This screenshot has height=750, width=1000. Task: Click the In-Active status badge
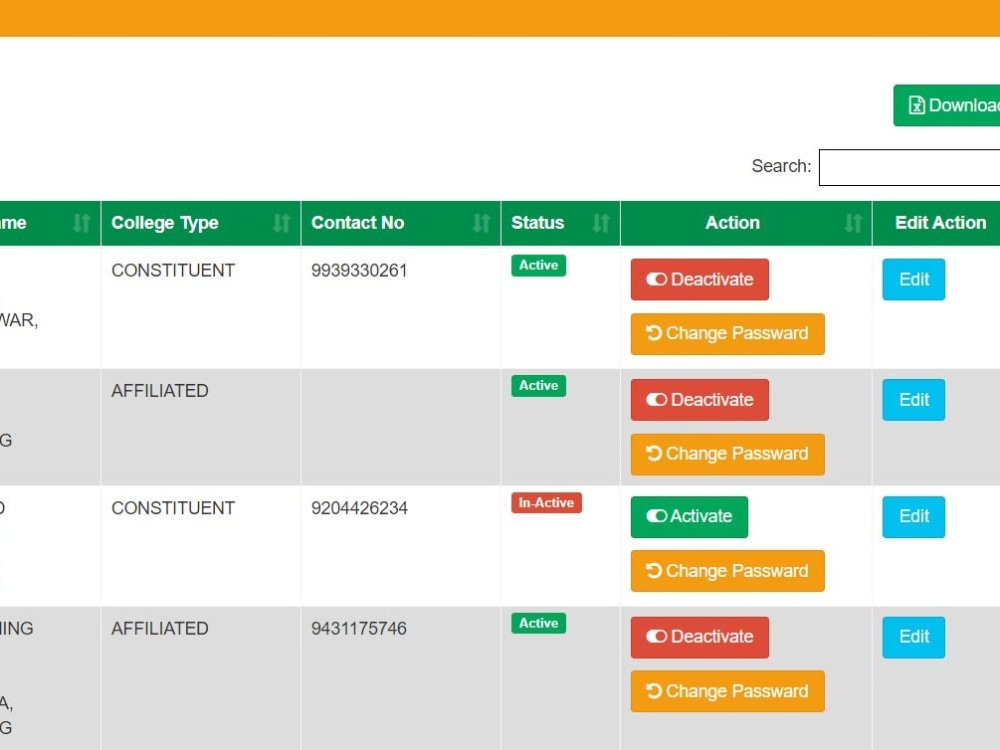(x=547, y=503)
